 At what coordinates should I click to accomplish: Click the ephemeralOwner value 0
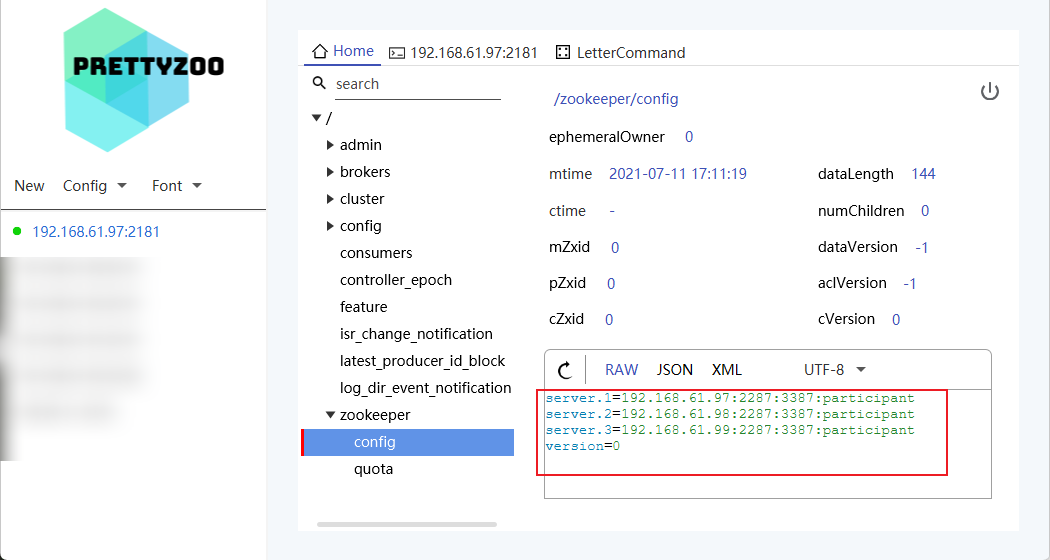[689, 137]
